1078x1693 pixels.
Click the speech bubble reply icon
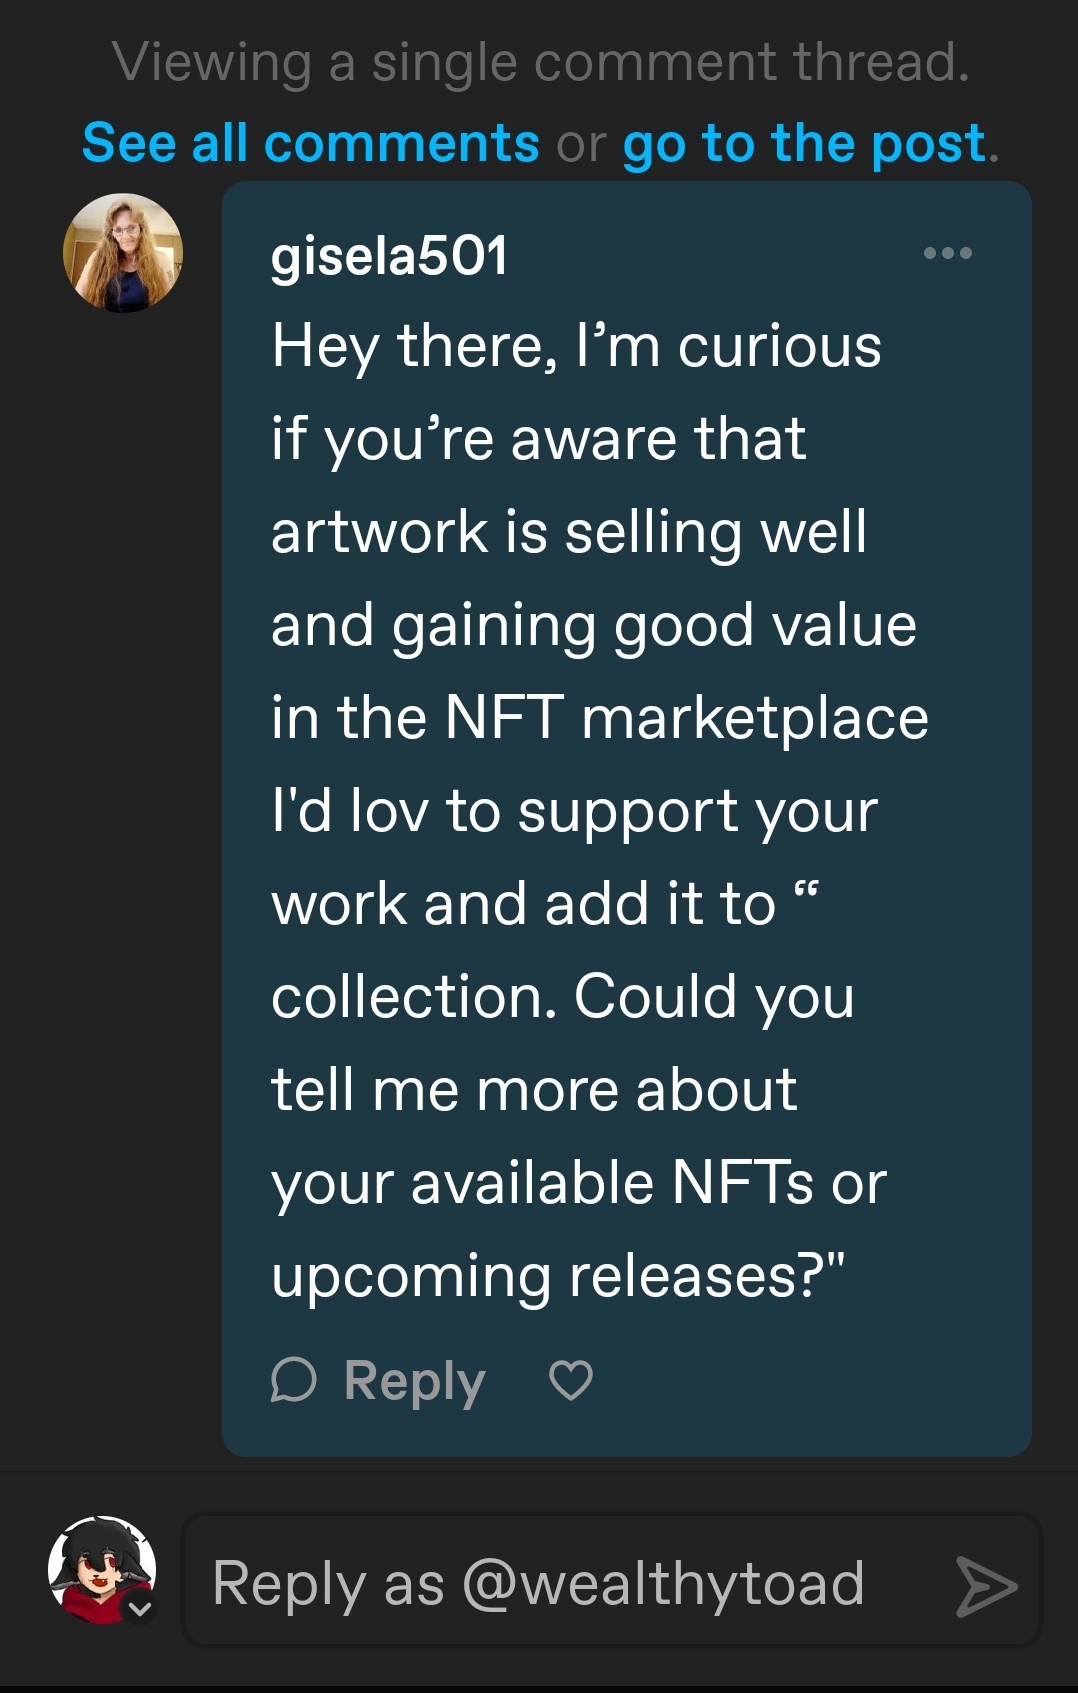pos(293,1381)
